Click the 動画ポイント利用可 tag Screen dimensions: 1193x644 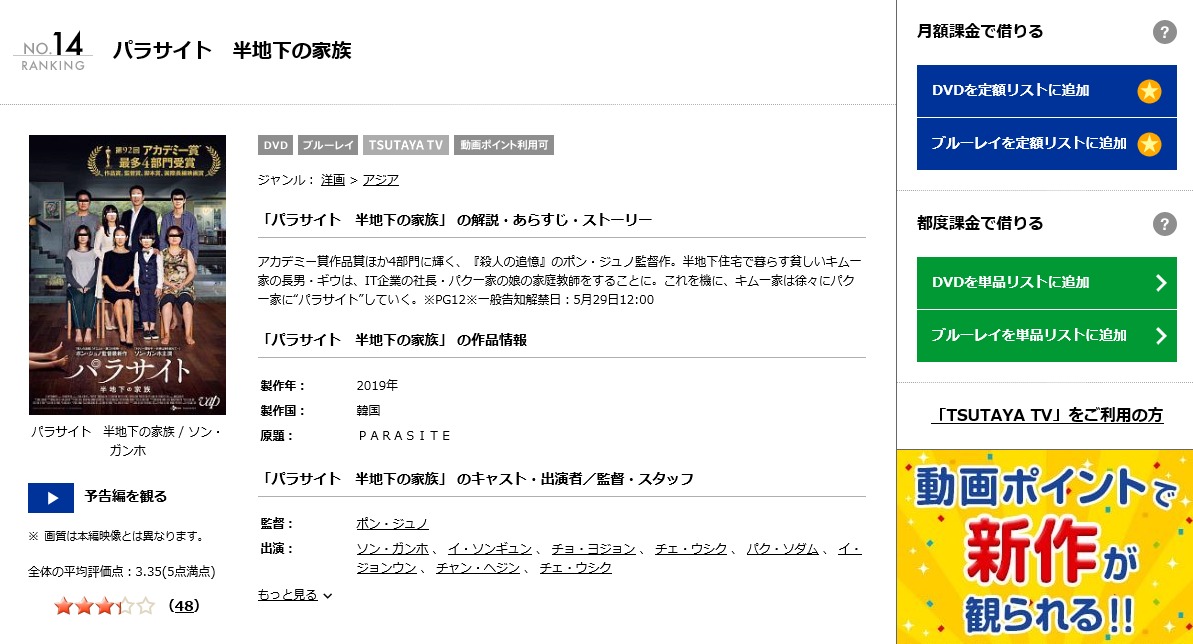[504, 145]
